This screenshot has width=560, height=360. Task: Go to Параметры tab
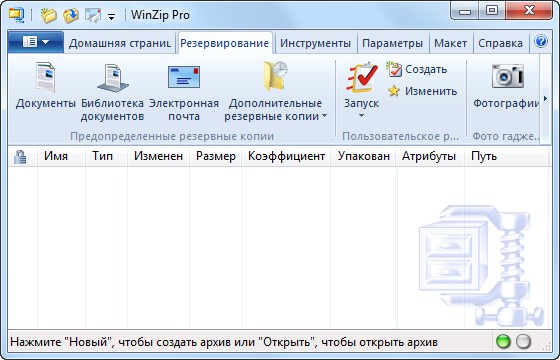click(x=392, y=43)
